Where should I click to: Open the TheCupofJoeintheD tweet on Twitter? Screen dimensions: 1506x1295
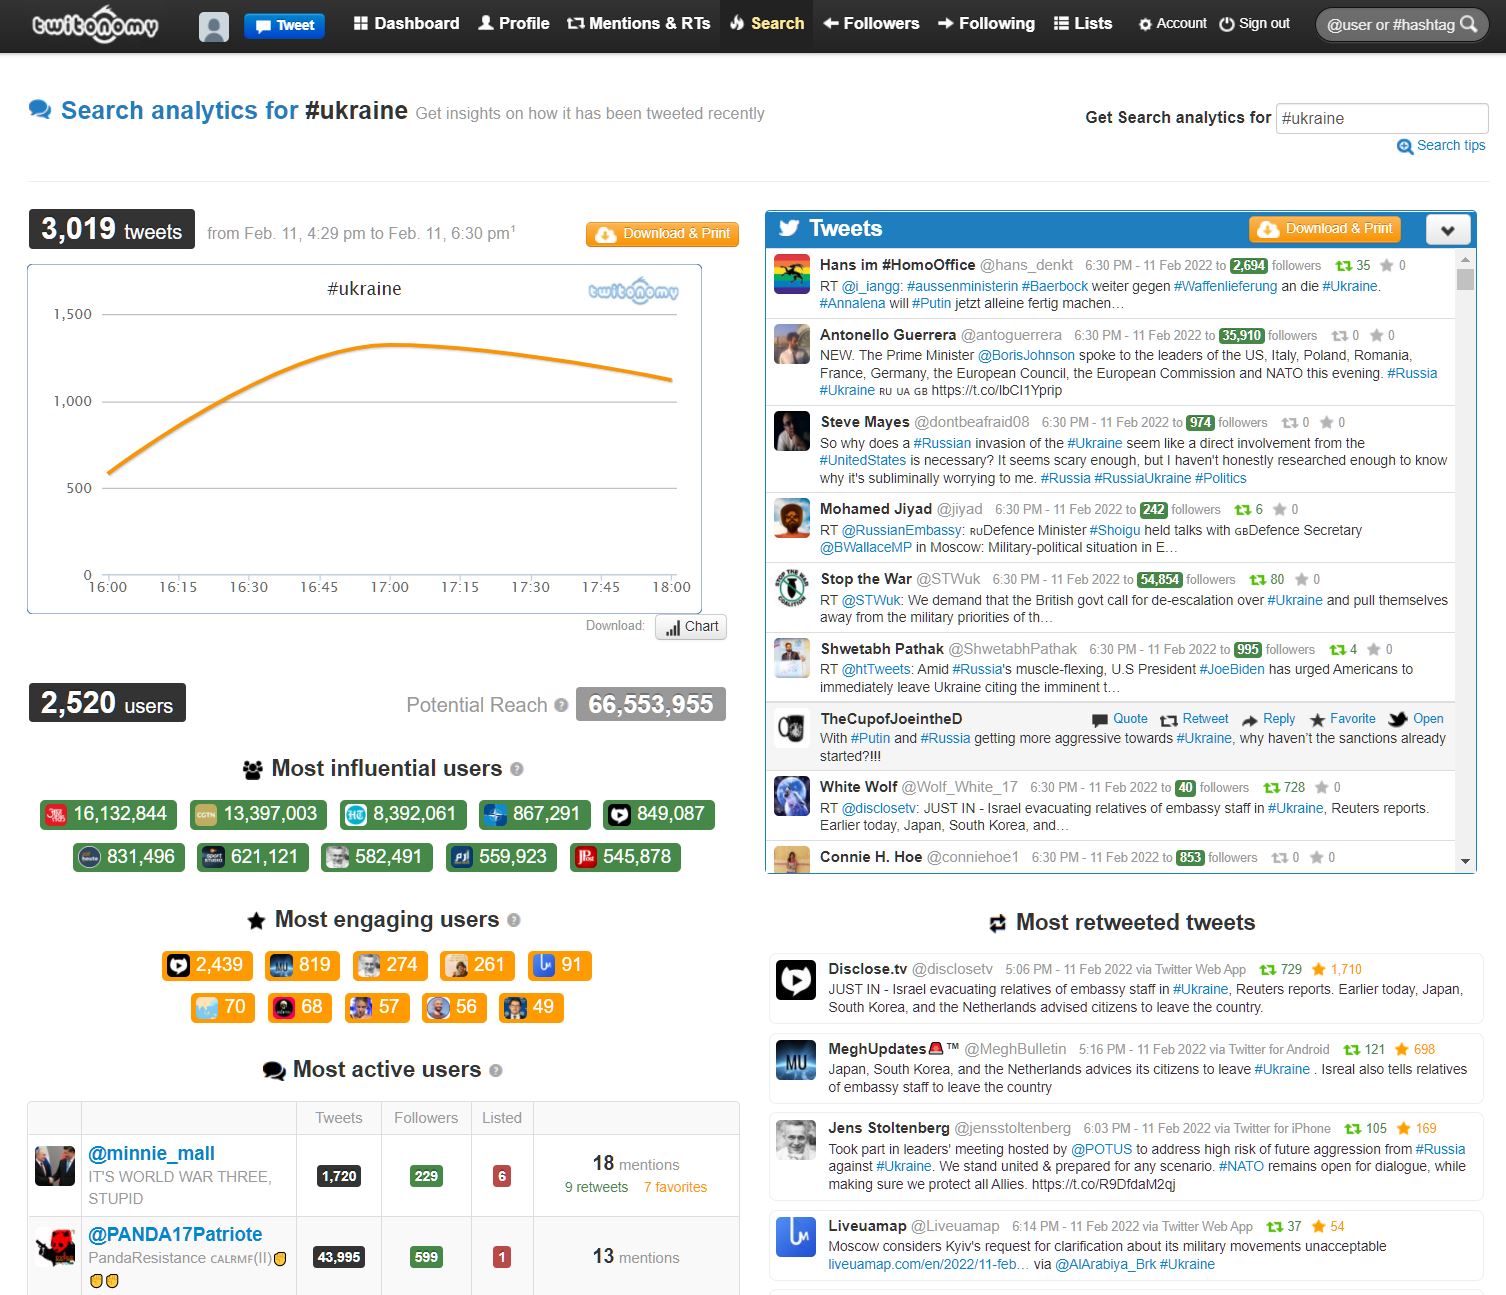pyautogui.click(x=1416, y=719)
